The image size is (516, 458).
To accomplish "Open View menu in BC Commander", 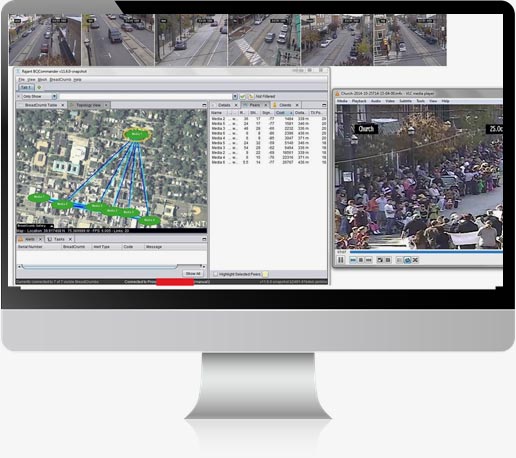I will [31, 80].
